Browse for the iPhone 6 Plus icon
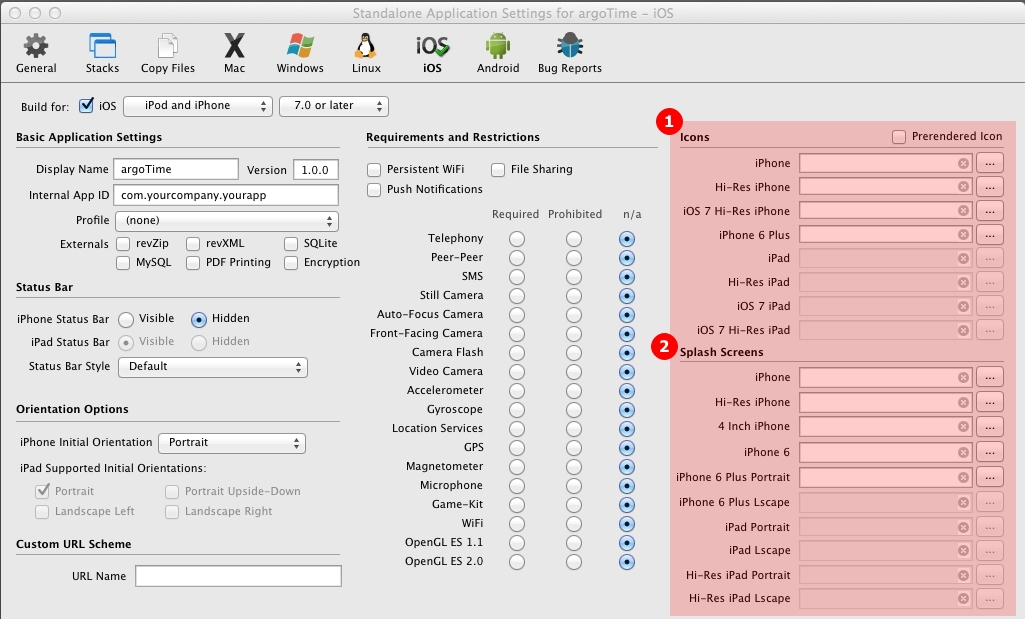The width and height of the screenshot is (1025, 619). tap(990, 235)
